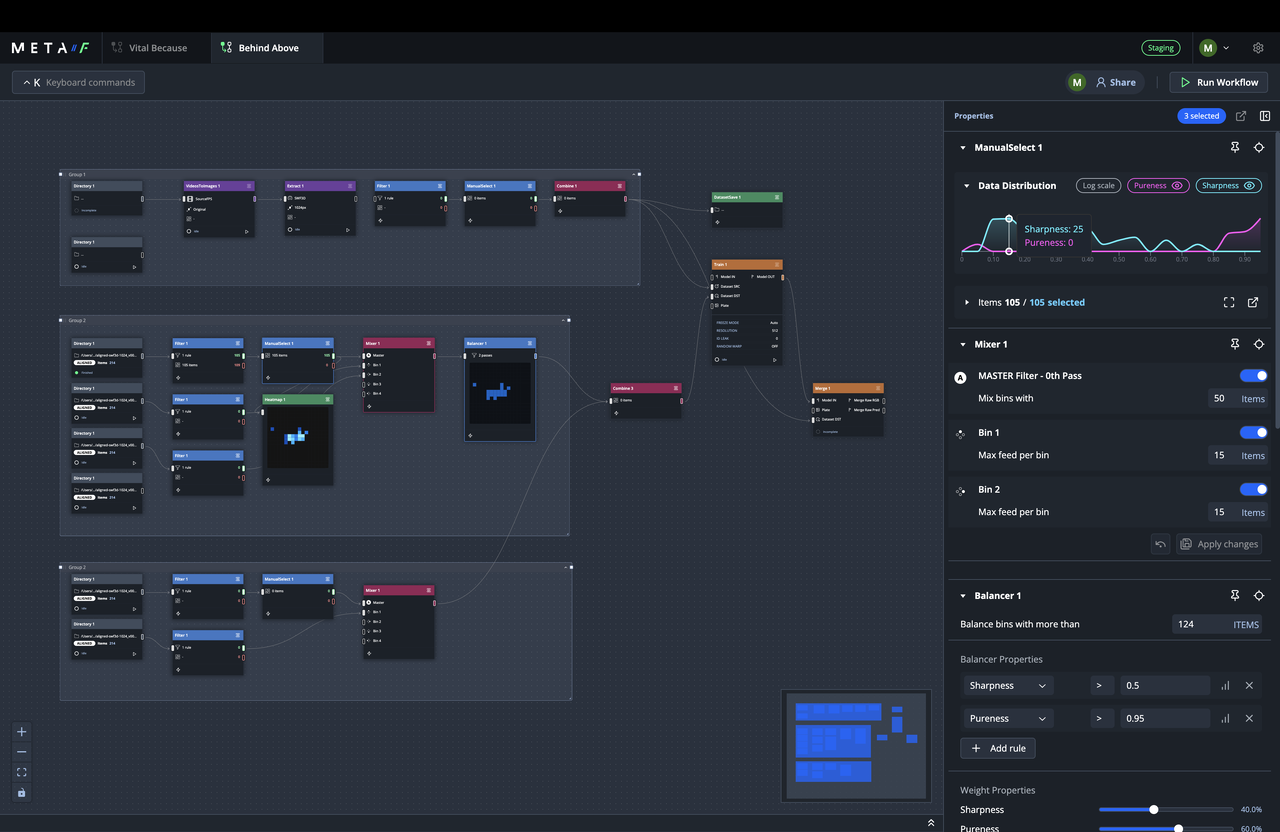Open Items list in external view
Screen dimensions: 1280x832
point(1253,302)
